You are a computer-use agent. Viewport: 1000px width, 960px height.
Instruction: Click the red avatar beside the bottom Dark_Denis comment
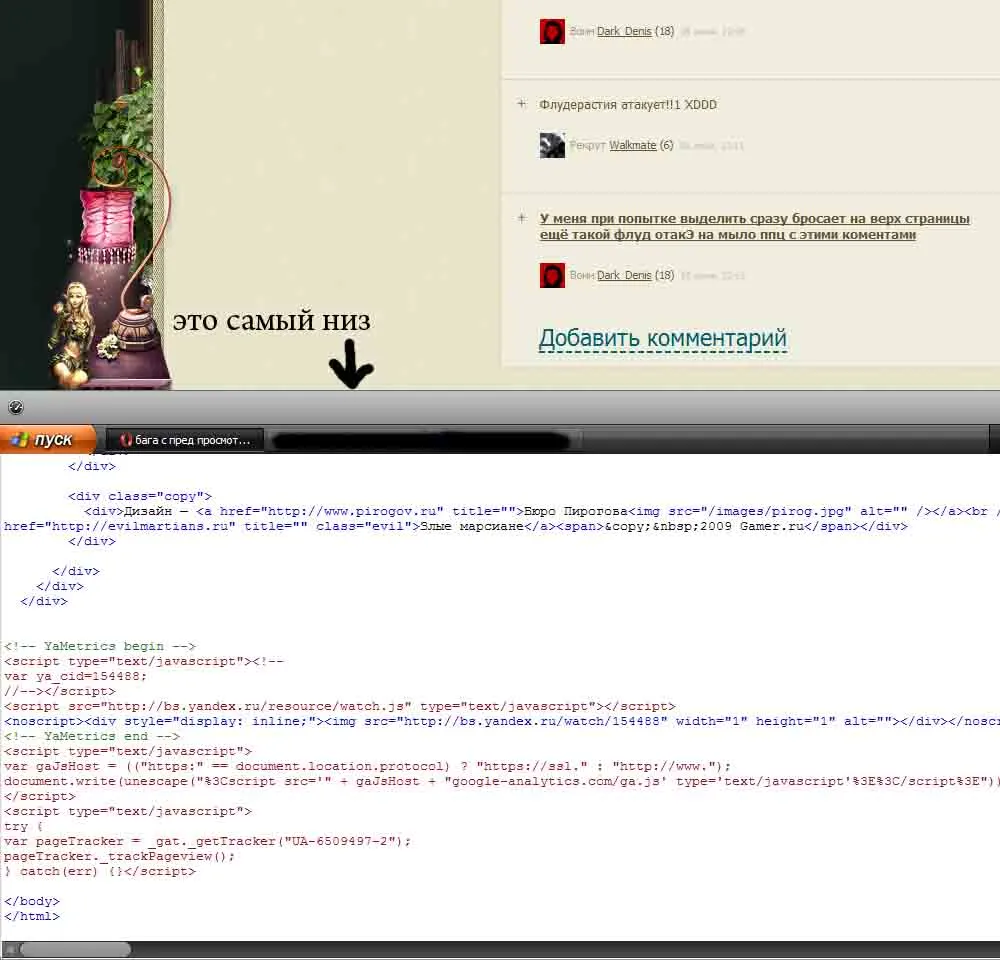552,275
